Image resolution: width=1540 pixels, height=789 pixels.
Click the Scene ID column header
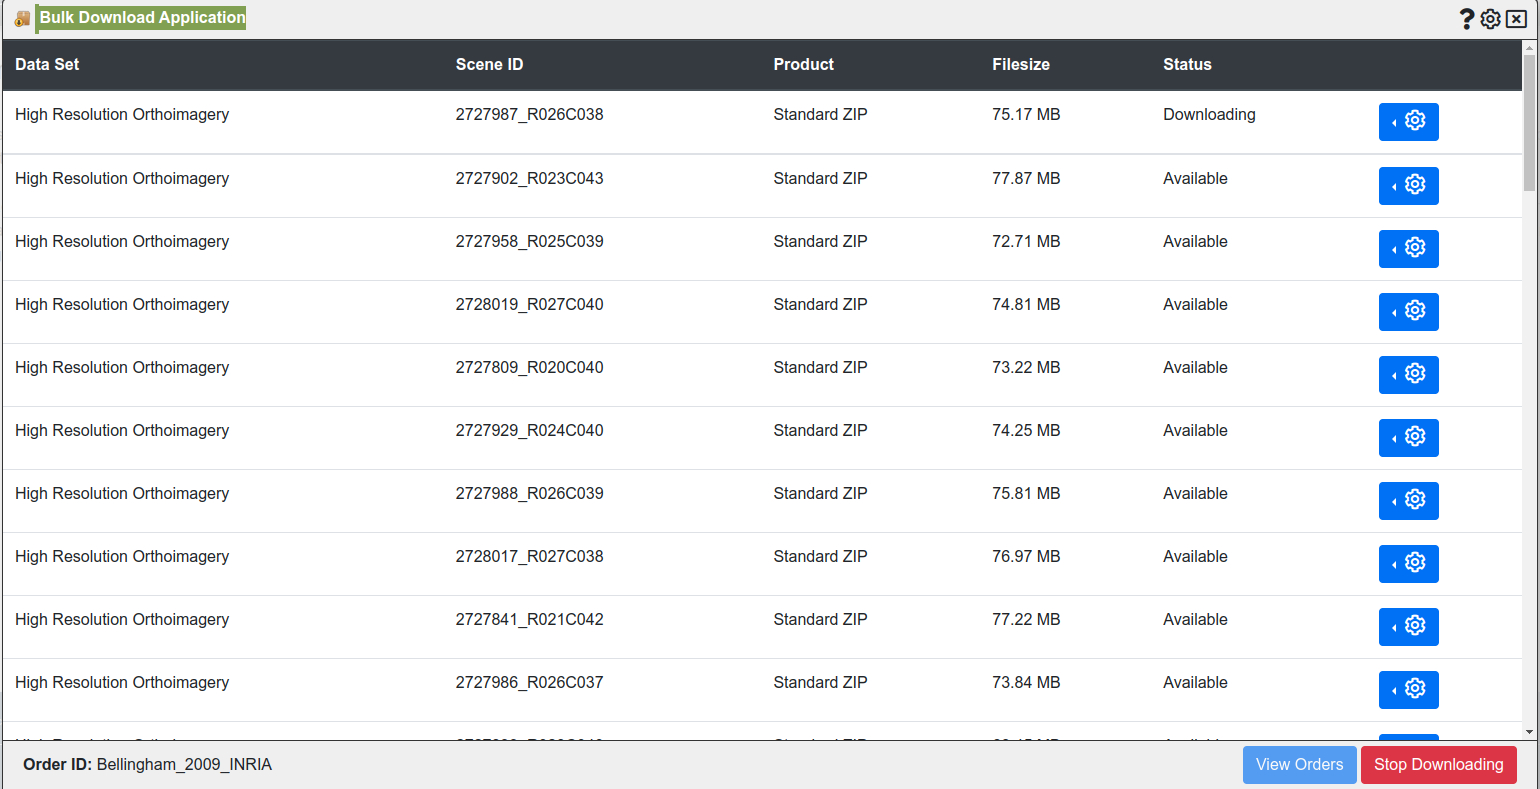[489, 65]
